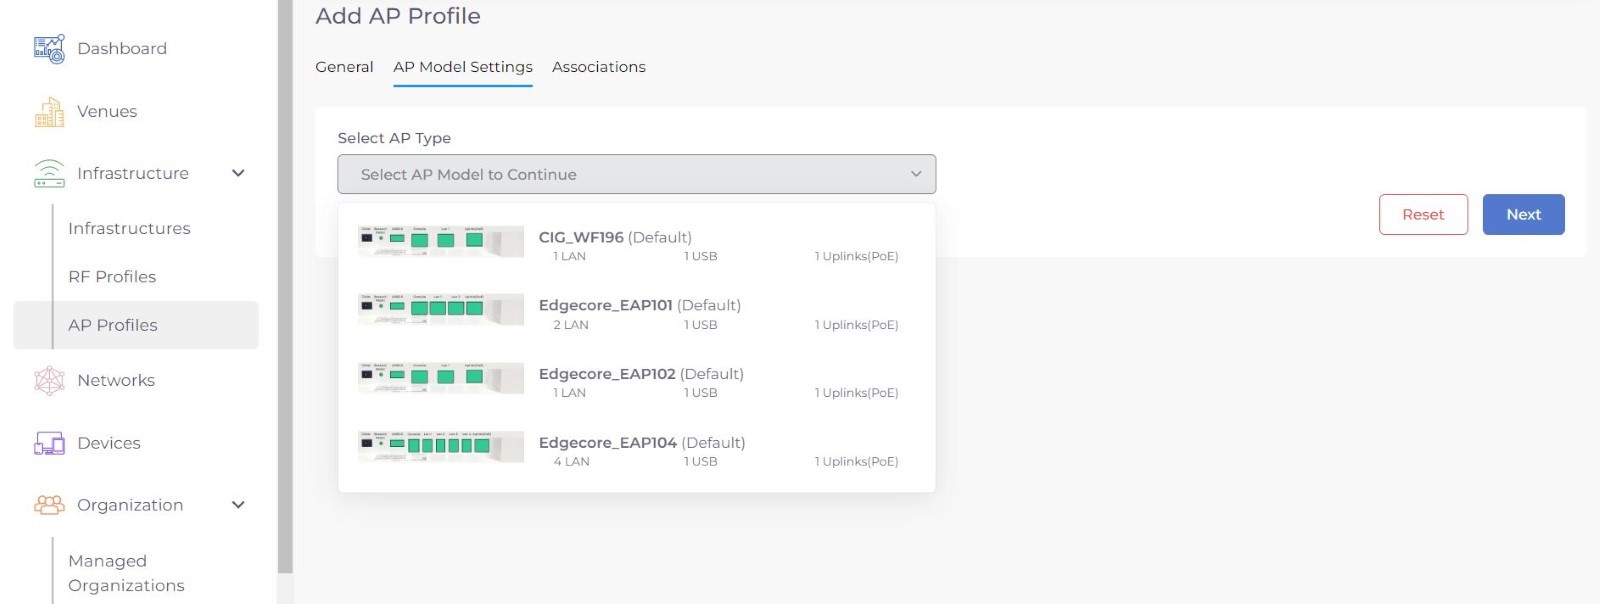
Task: Click the Organization people icon
Action: tap(49, 505)
